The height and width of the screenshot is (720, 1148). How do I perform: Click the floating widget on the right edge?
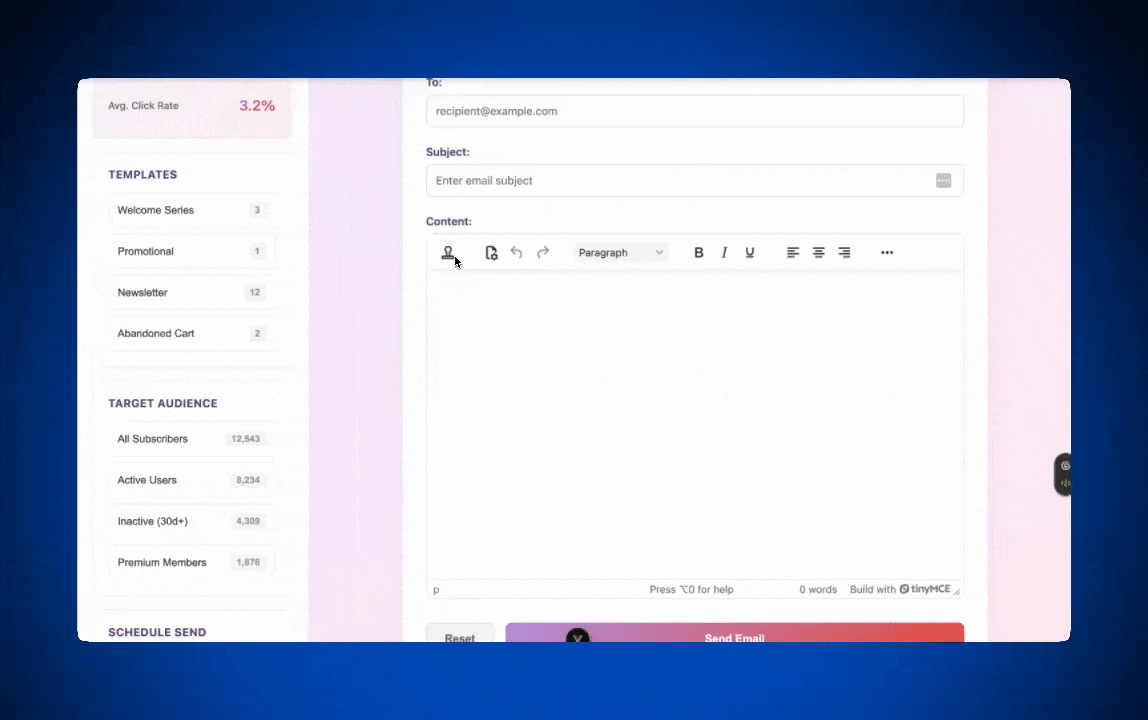(1063, 475)
